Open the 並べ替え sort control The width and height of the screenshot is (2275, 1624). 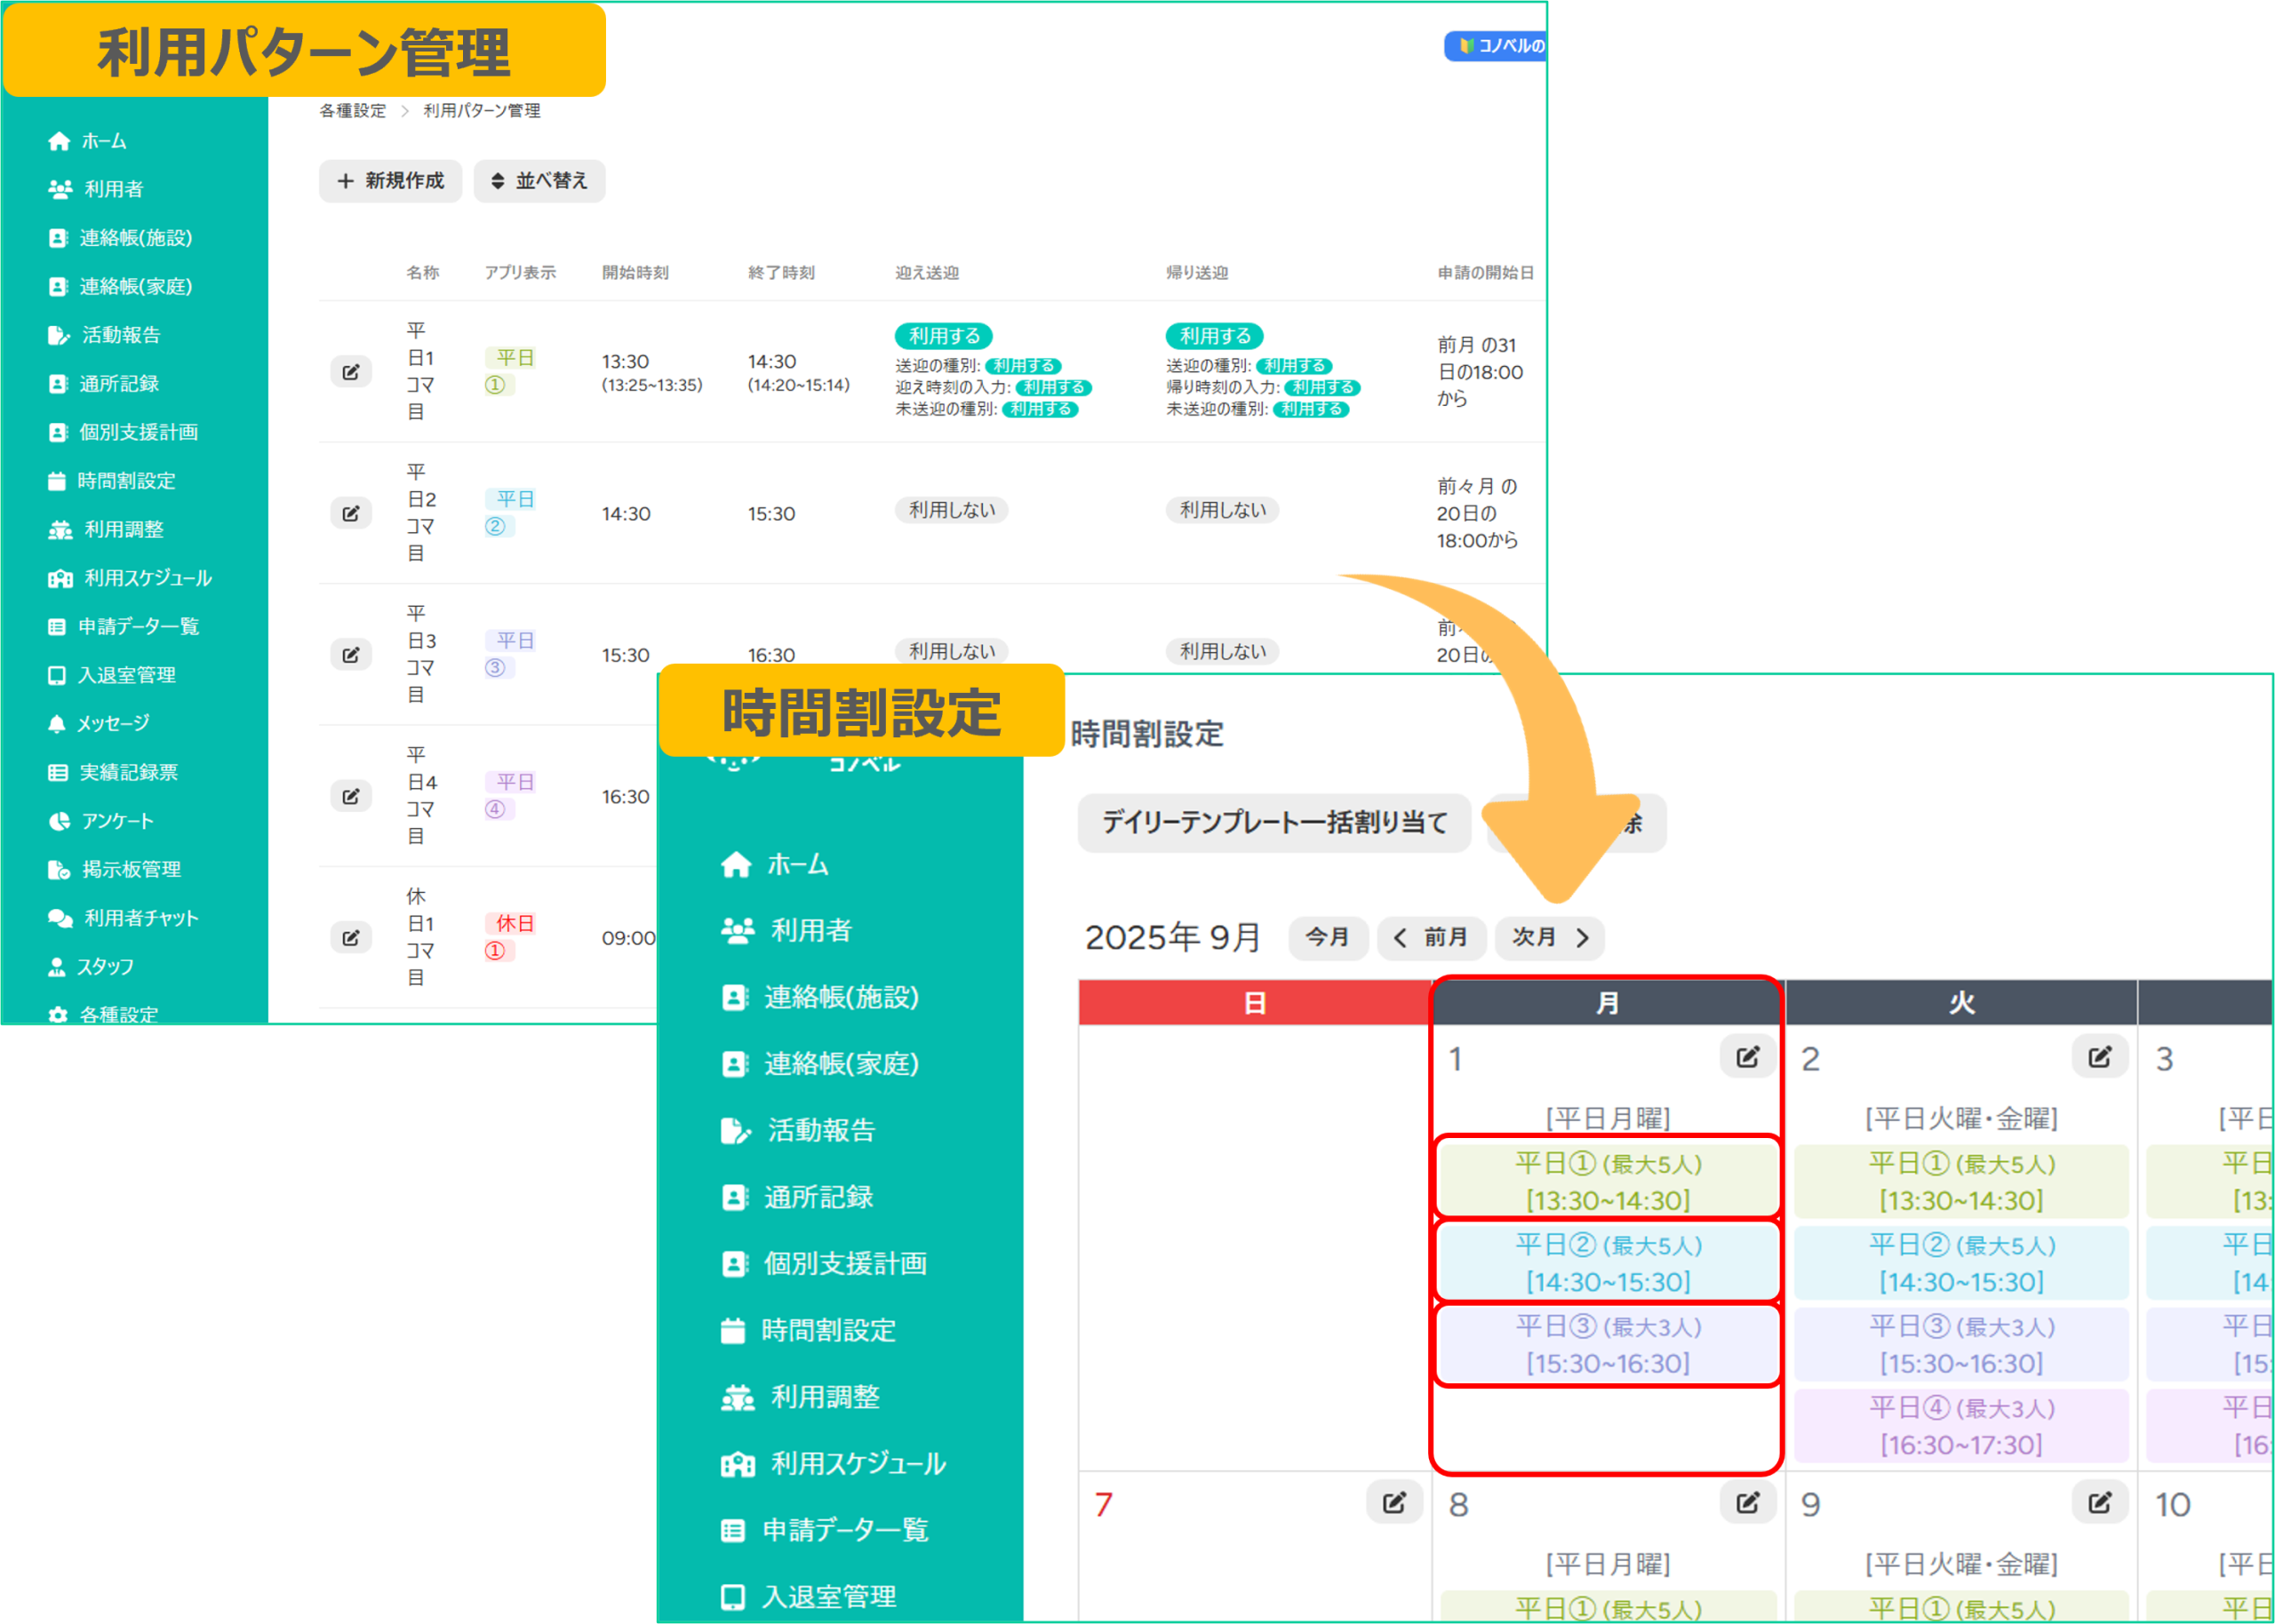click(x=539, y=181)
